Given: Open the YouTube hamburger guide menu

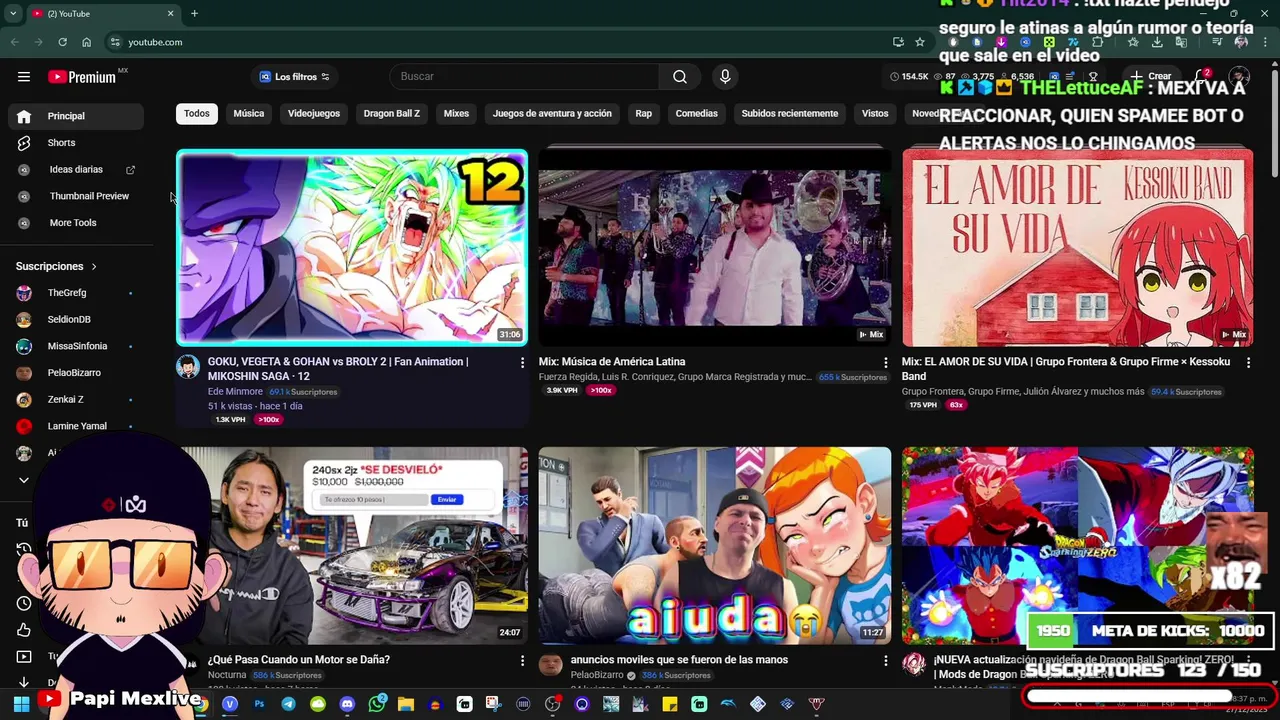Looking at the screenshot, I should [x=24, y=77].
